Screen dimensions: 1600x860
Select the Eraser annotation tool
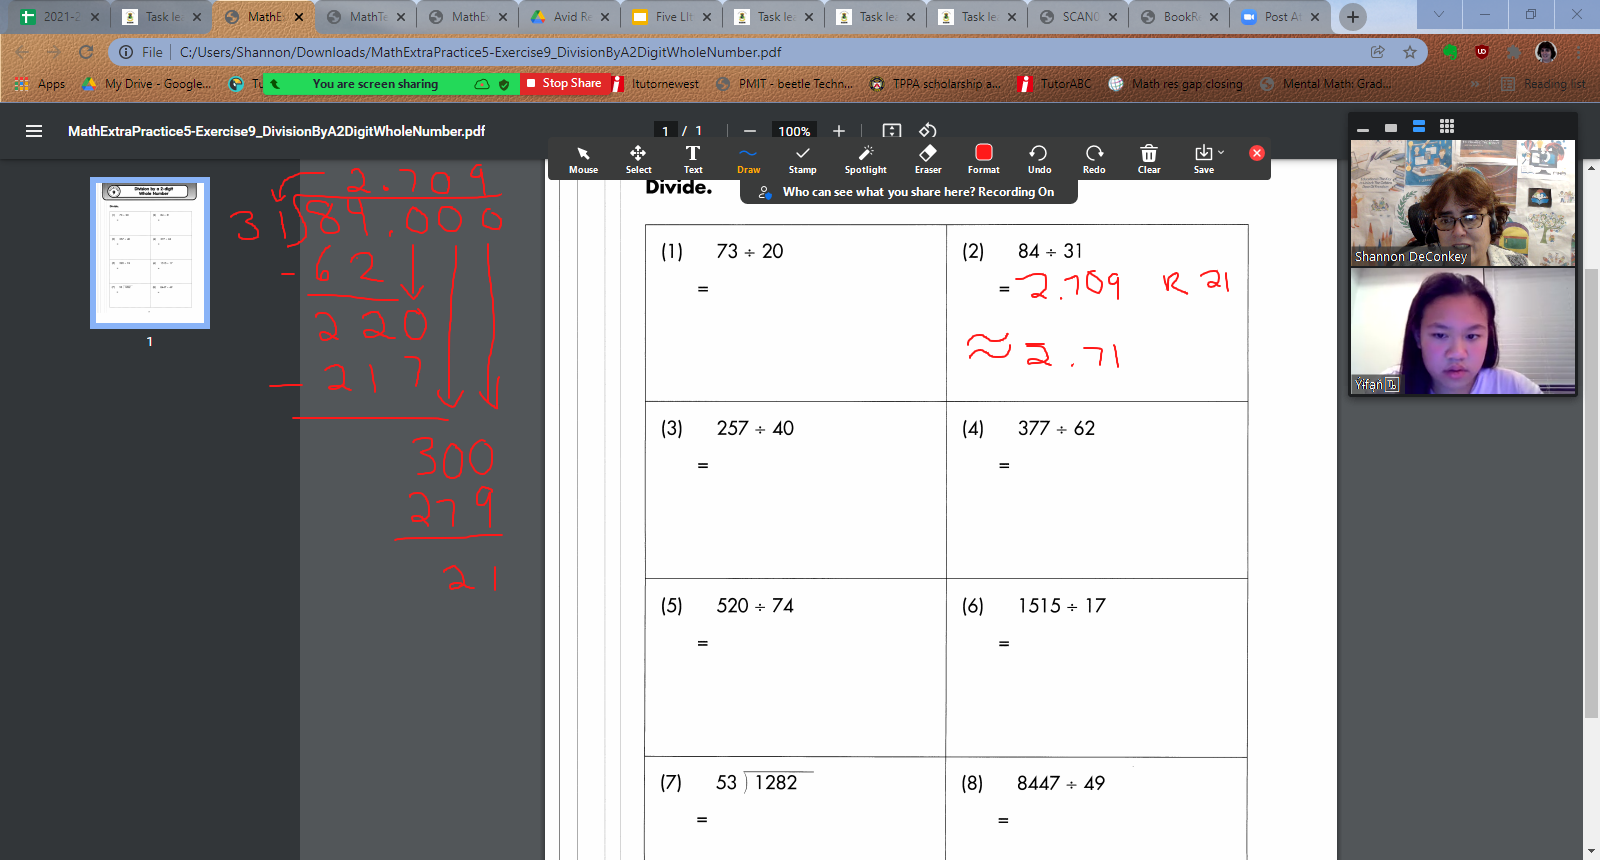pyautogui.click(x=928, y=159)
